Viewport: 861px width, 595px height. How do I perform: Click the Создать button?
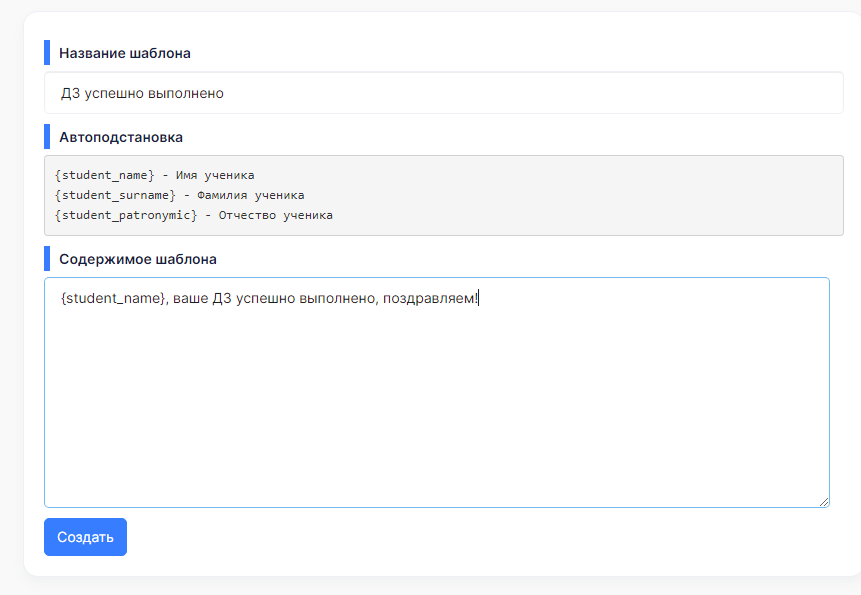pos(85,537)
